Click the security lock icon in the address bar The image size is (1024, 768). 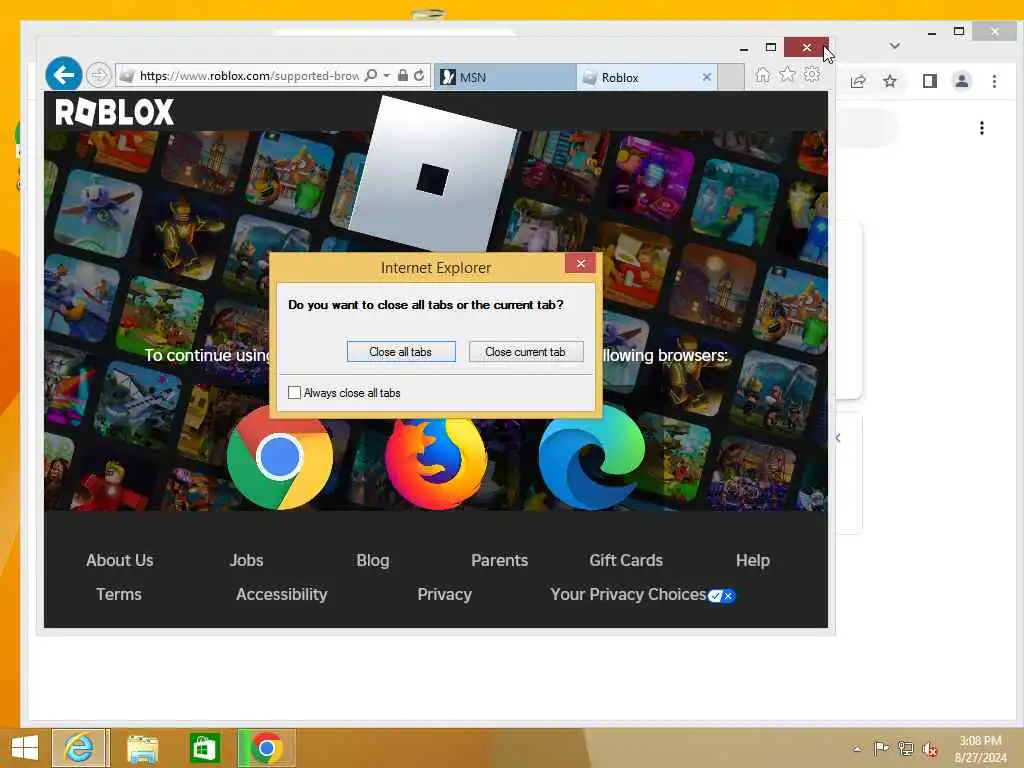(403, 76)
